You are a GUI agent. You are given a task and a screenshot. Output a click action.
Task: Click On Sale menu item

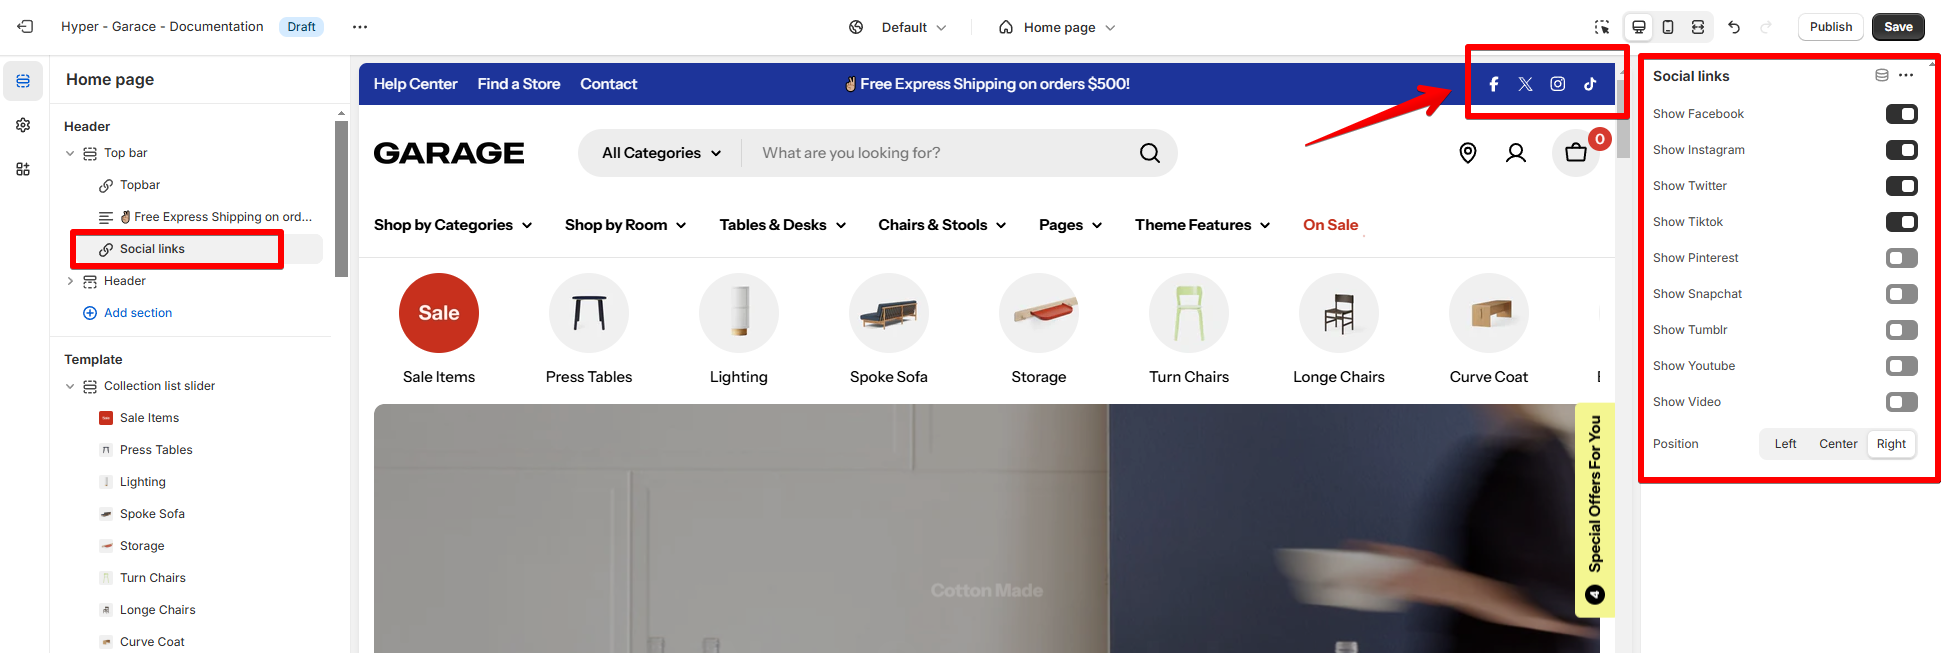point(1330,225)
